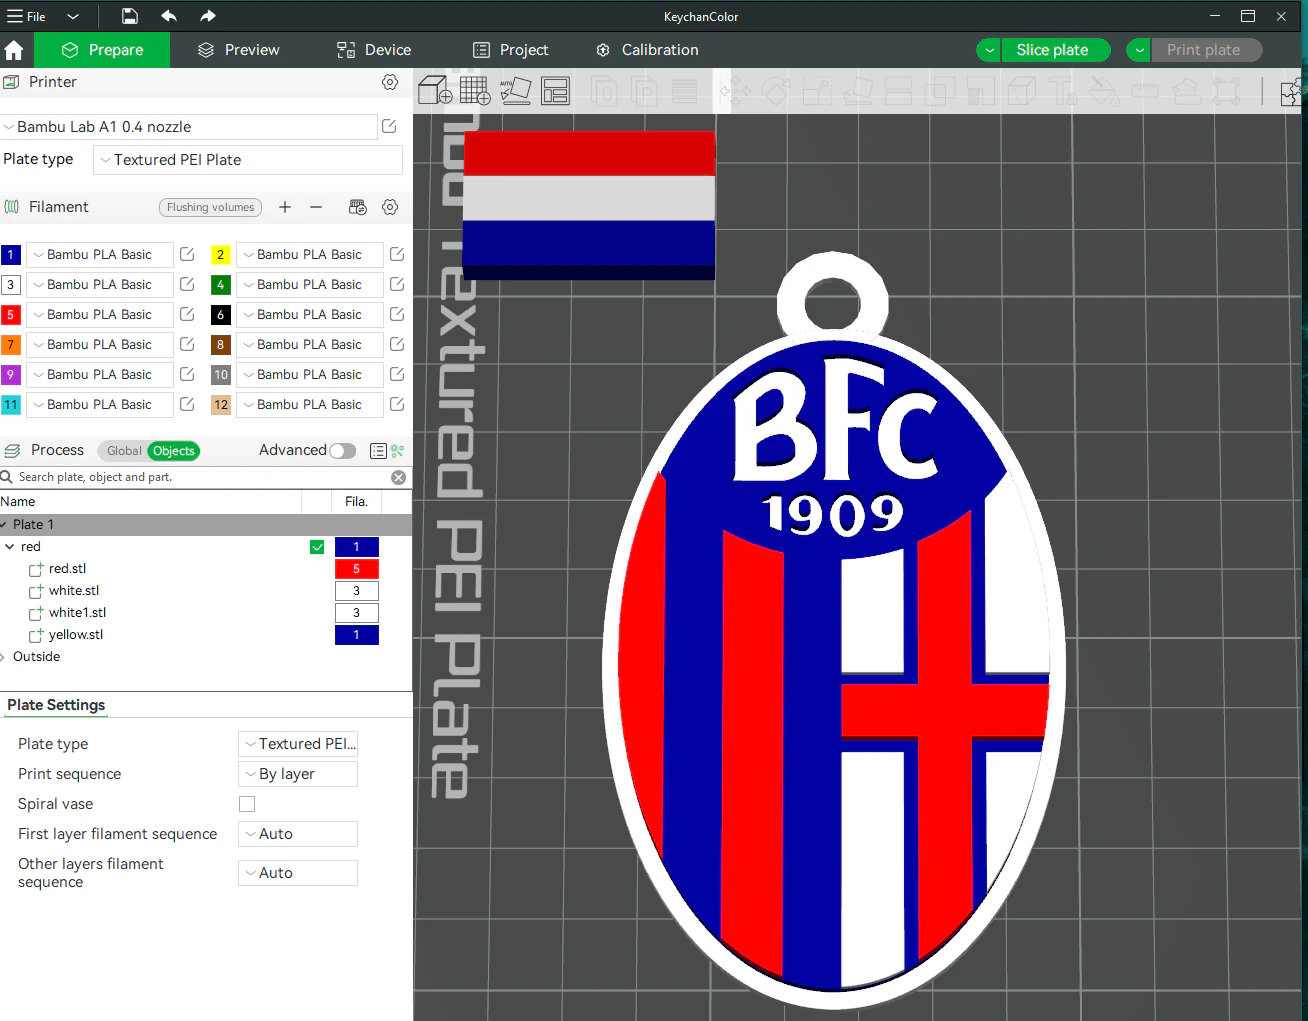Viewport: 1308px width, 1021px height.
Task: Clear the search field with X icon
Action: [x=398, y=477]
